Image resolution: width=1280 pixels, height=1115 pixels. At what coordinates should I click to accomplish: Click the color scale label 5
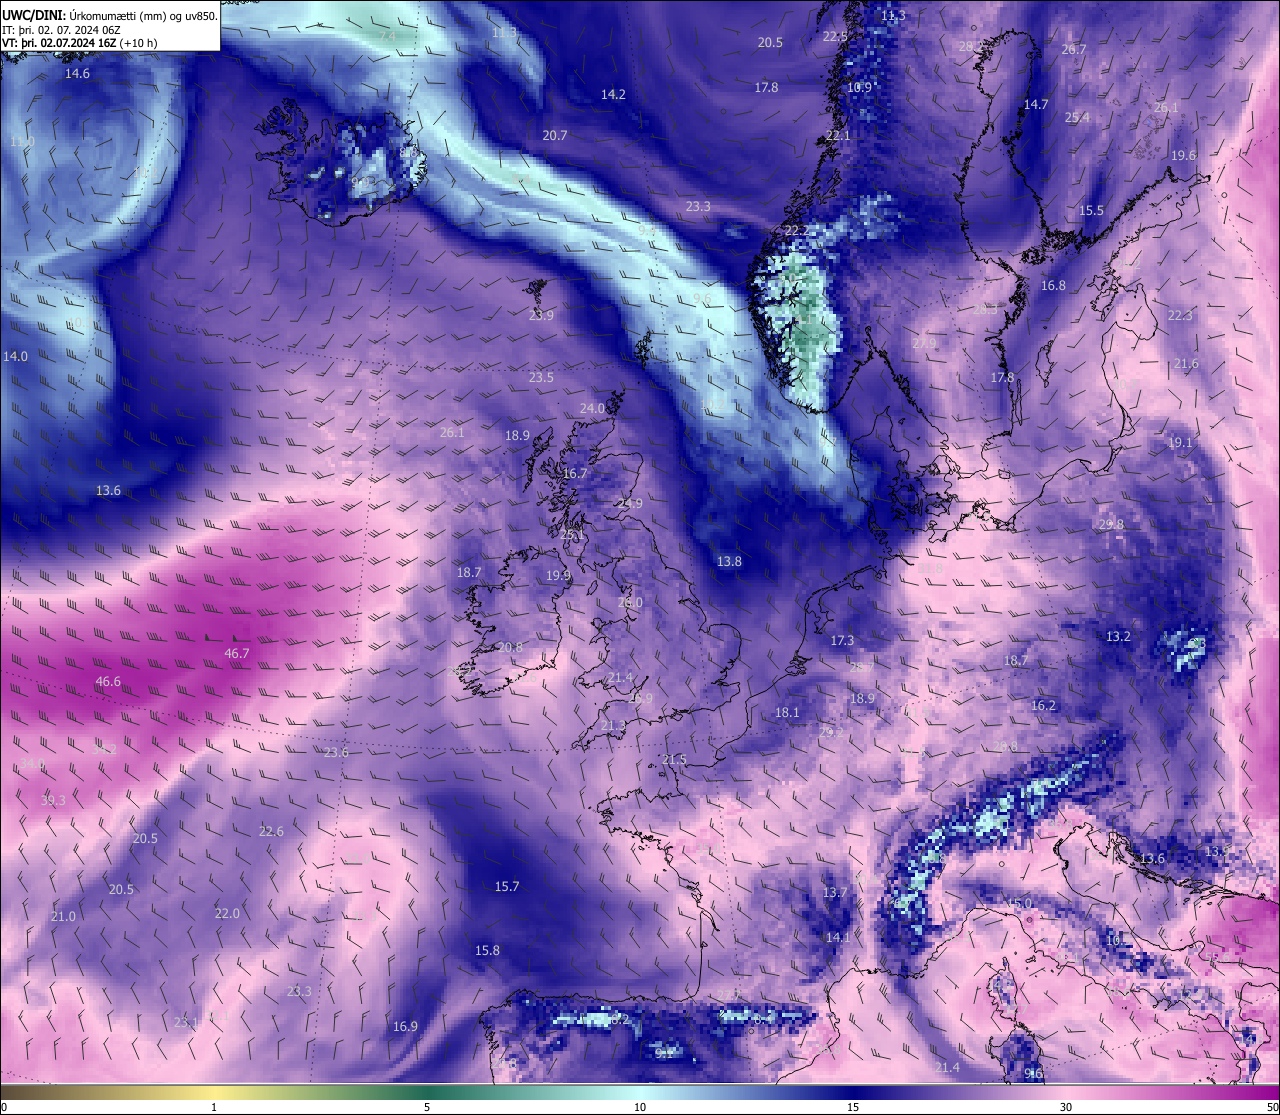[x=427, y=1107]
